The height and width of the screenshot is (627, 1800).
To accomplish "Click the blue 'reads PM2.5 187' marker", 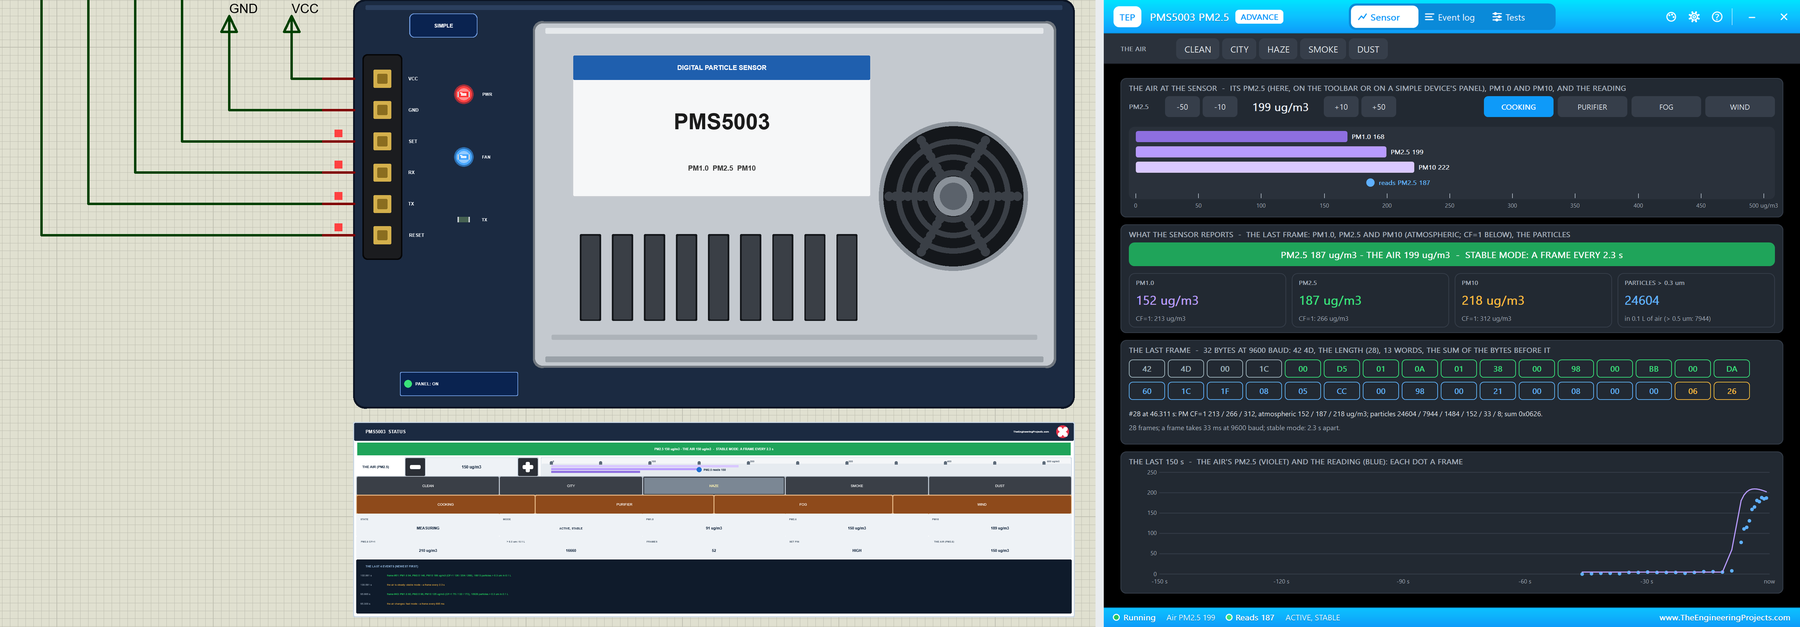I will [1370, 183].
